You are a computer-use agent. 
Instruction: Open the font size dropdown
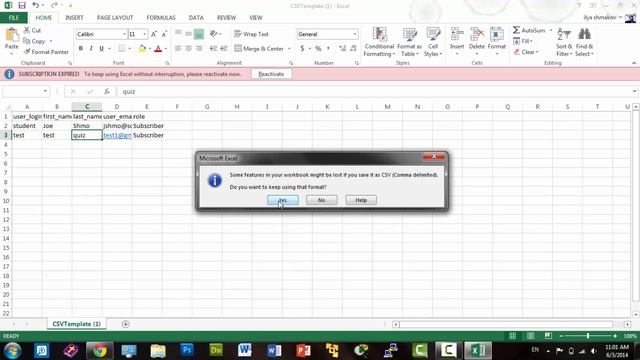tap(144, 34)
